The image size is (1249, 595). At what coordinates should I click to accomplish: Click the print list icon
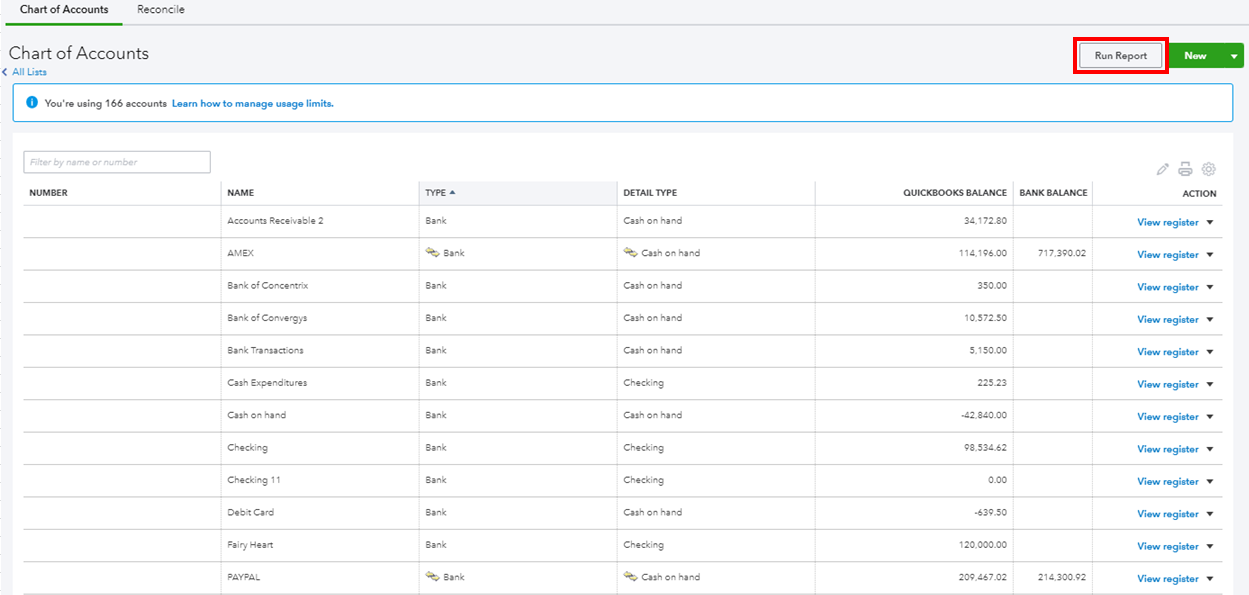1185,169
